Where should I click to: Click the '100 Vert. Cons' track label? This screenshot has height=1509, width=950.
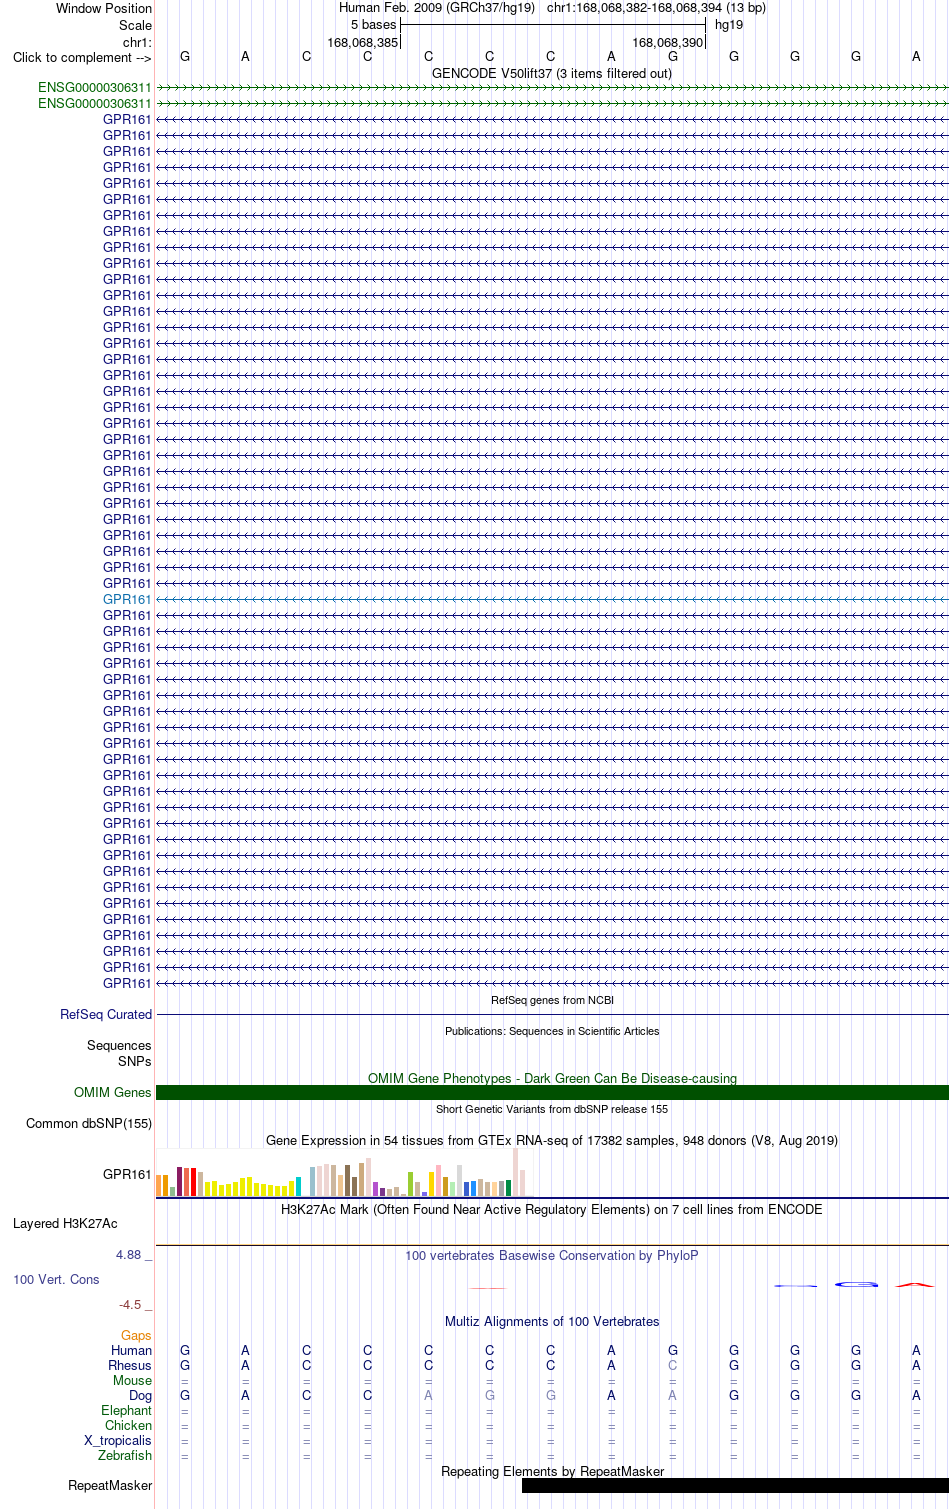(56, 1279)
